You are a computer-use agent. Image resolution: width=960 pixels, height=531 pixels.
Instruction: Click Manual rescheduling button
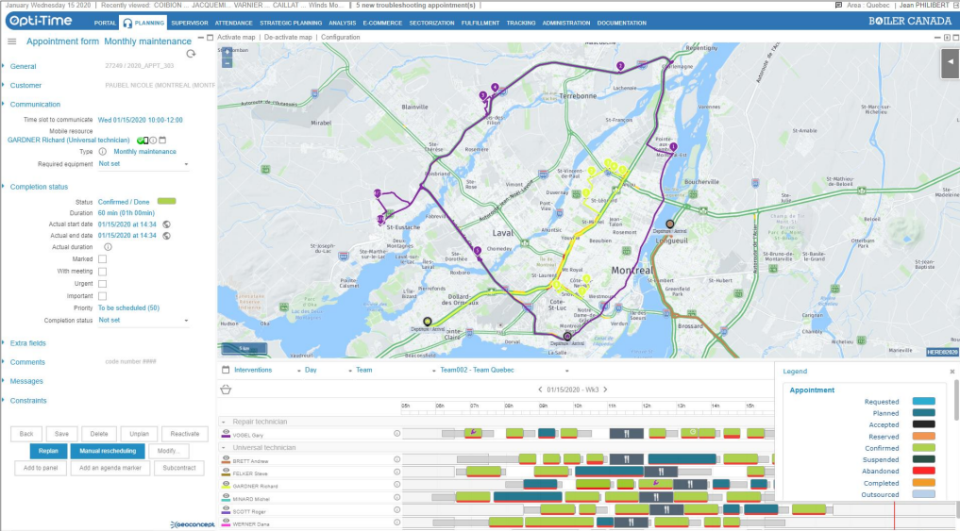coord(108,451)
